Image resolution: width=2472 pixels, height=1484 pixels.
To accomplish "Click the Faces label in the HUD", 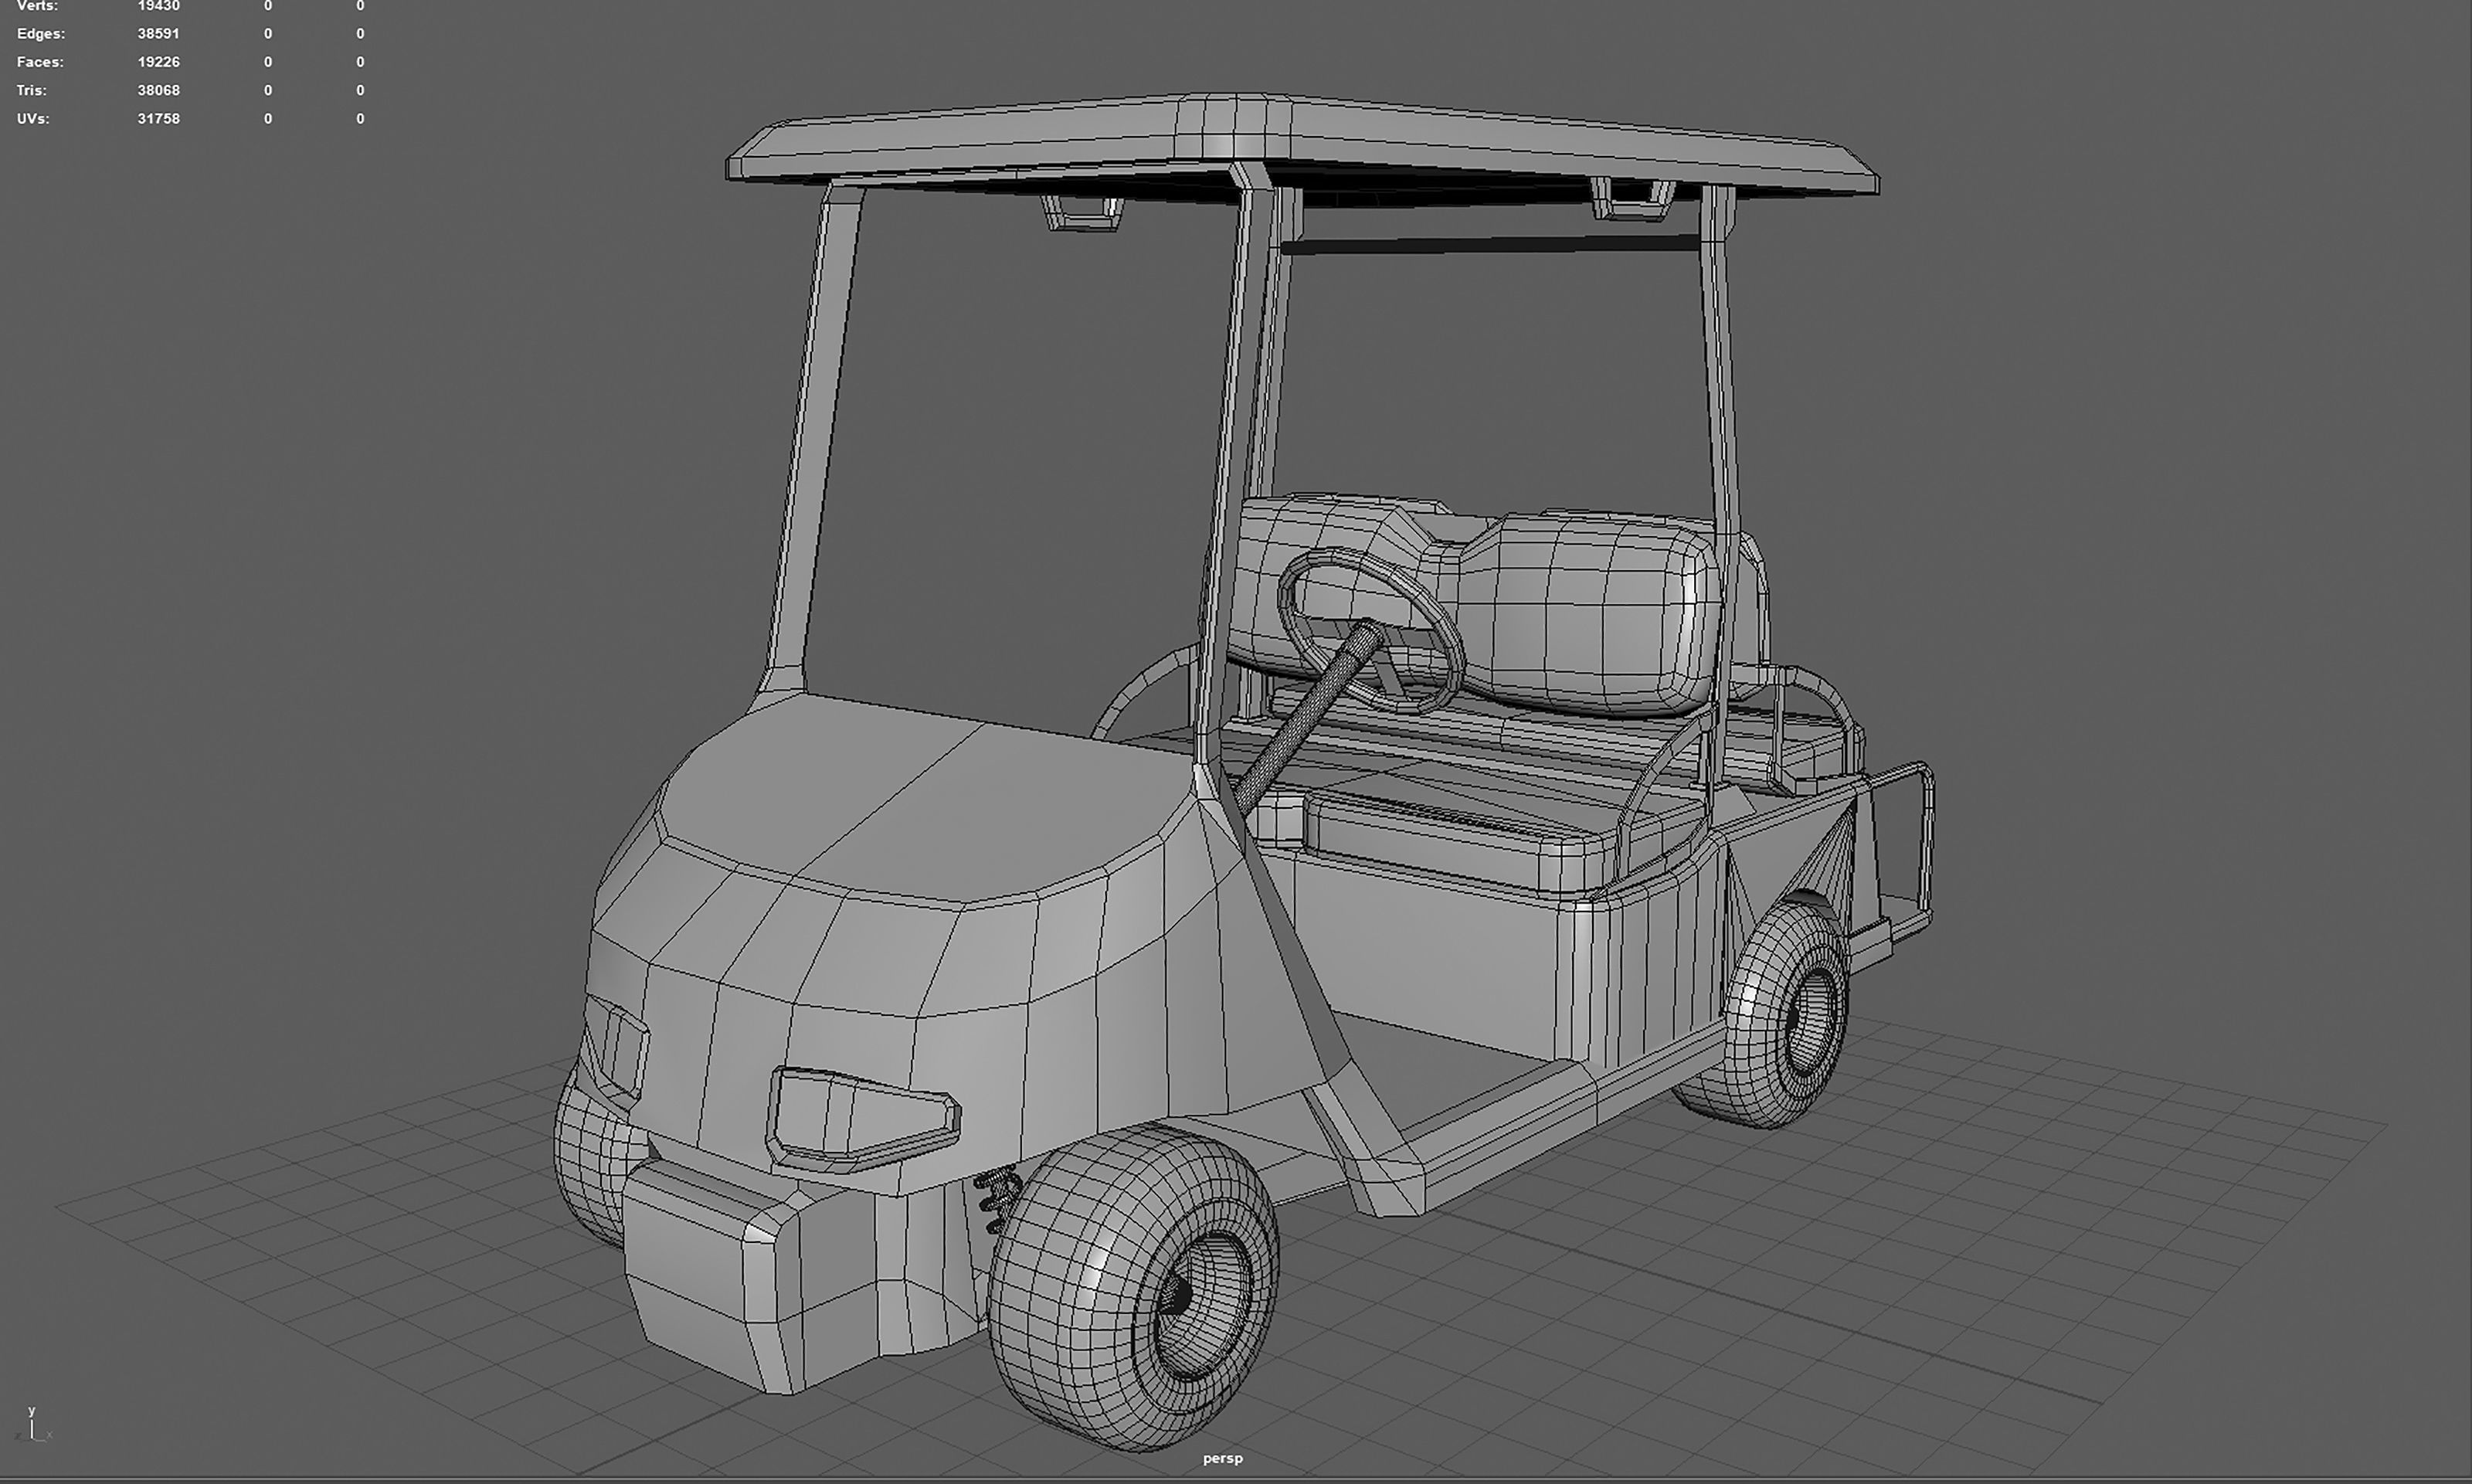I will coord(40,62).
